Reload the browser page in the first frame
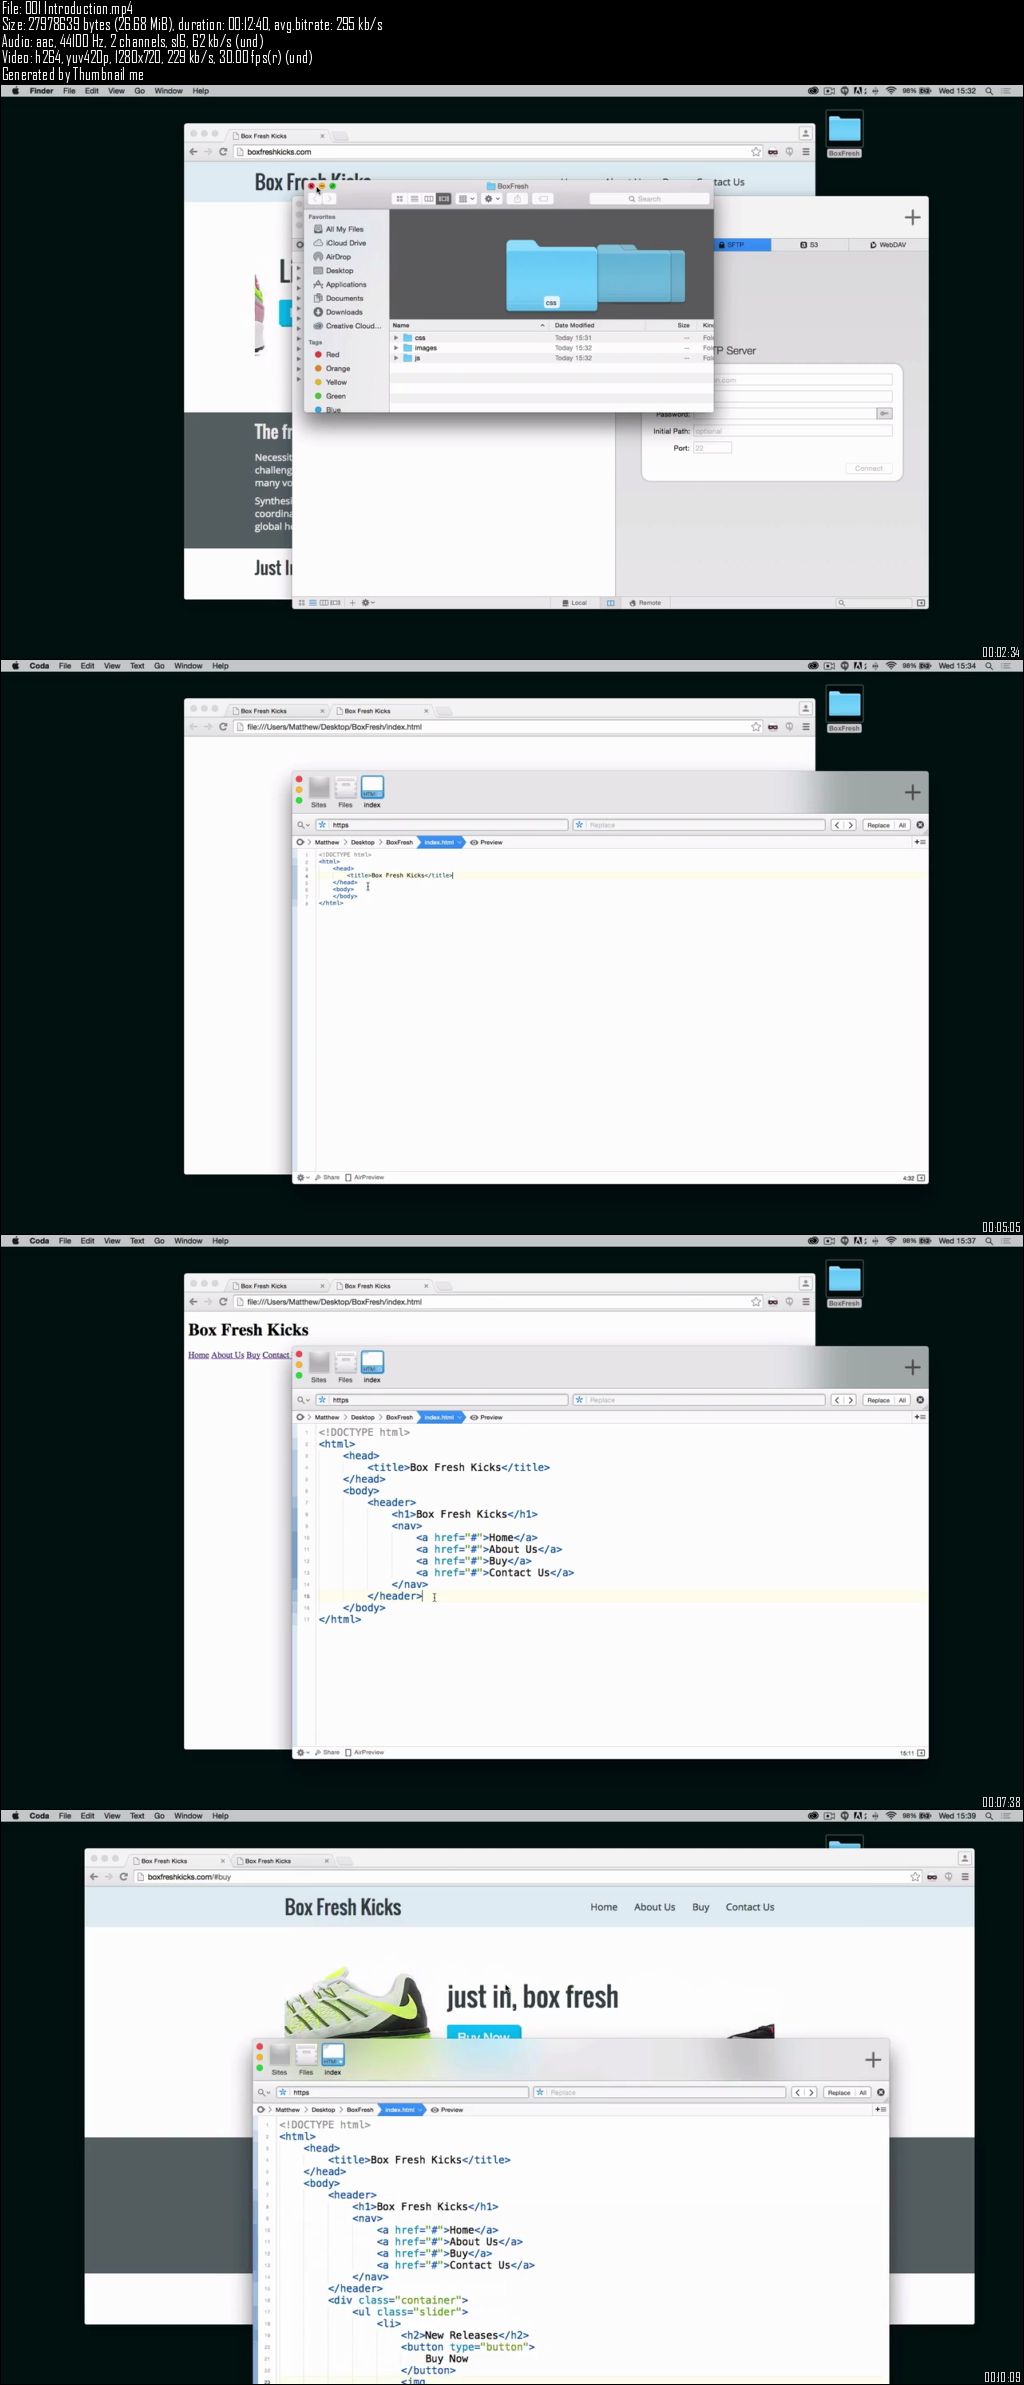Screen dimensions: 1024x2385 (x=223, y=152)
